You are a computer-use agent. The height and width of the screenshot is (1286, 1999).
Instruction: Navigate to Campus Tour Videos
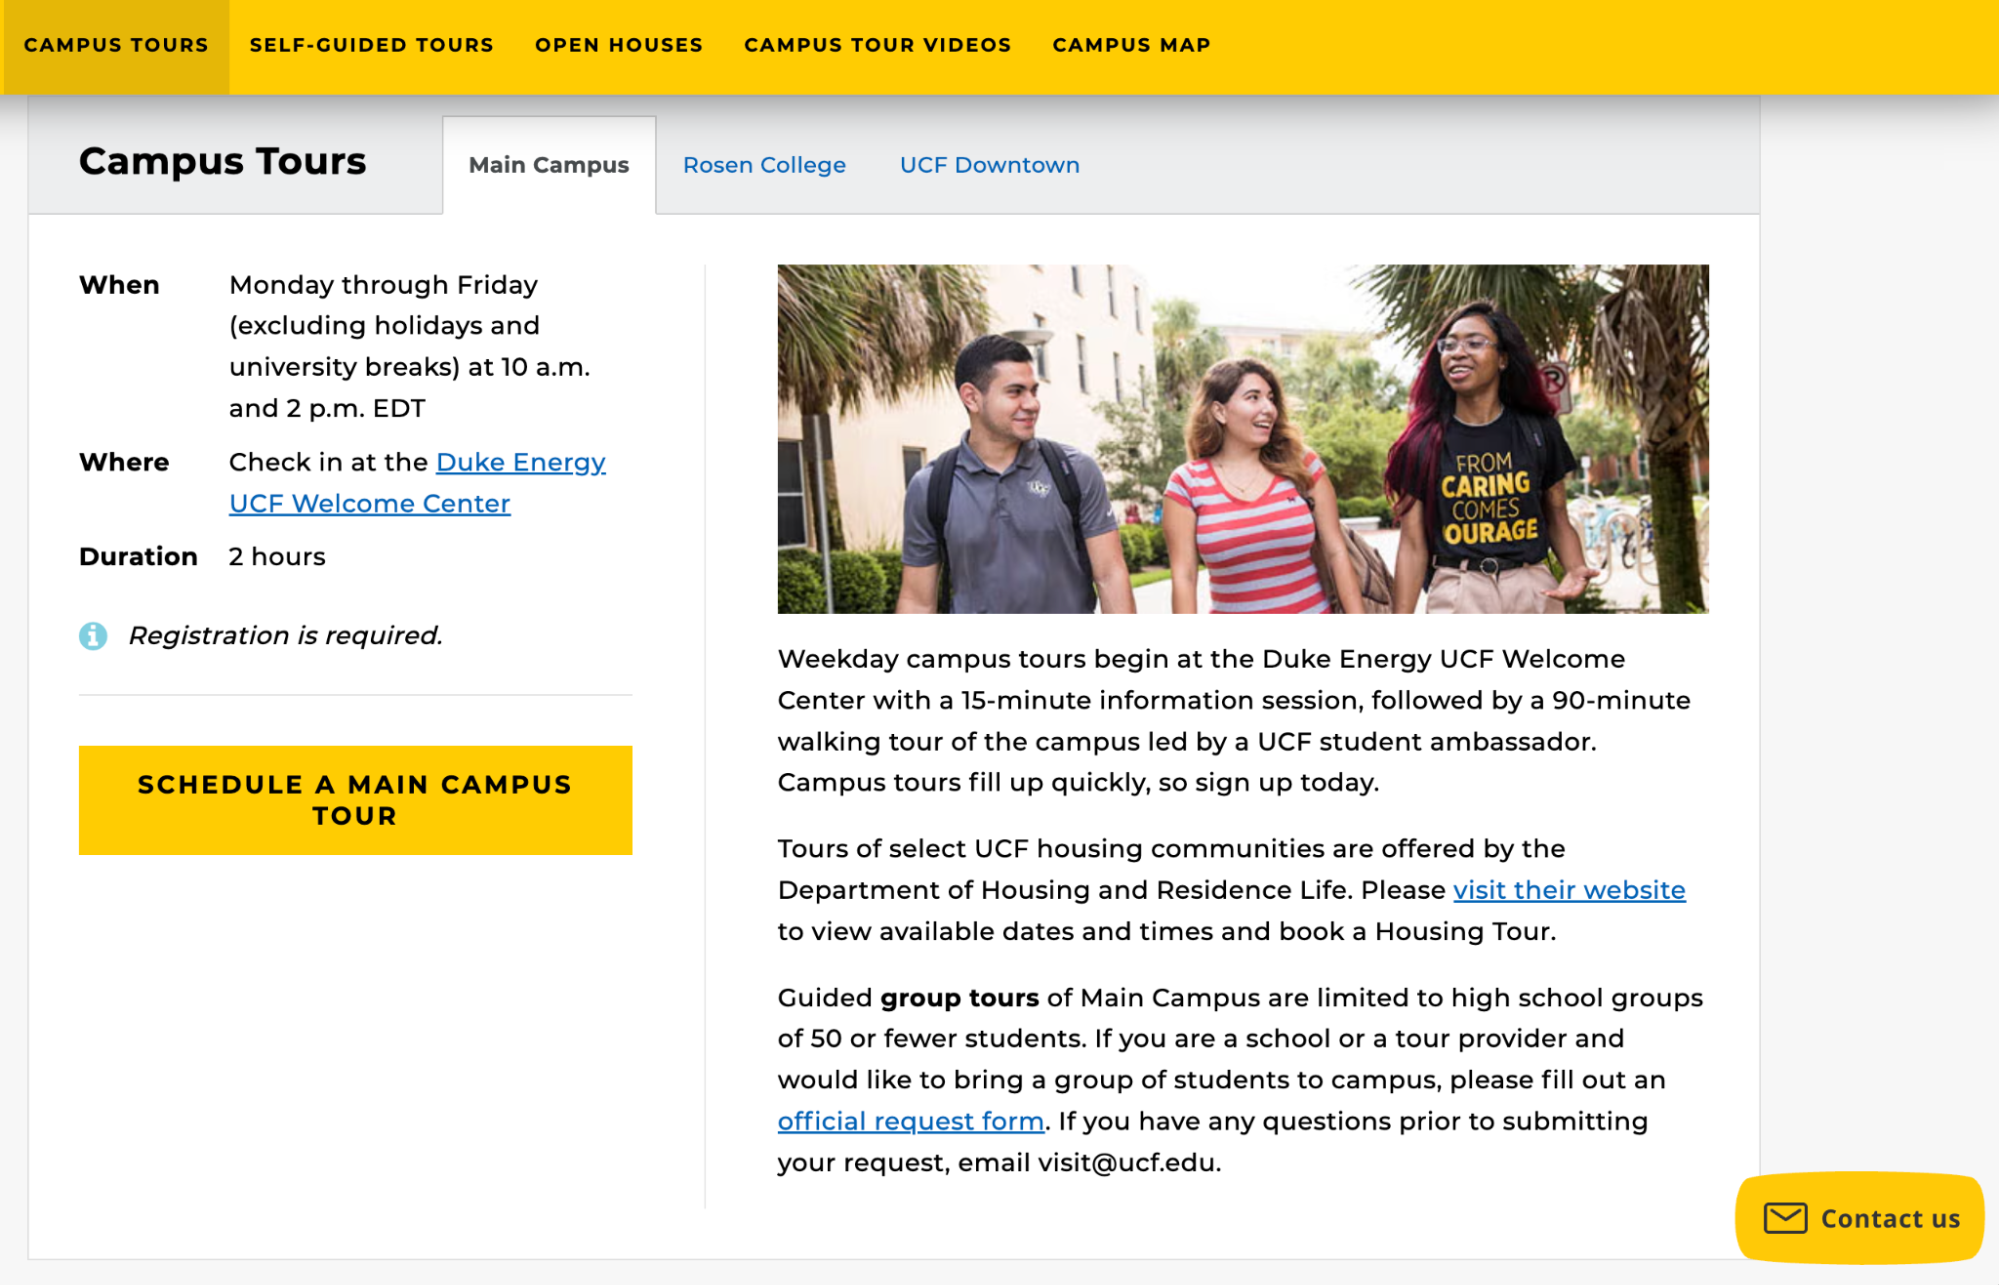tap(877, 44)
